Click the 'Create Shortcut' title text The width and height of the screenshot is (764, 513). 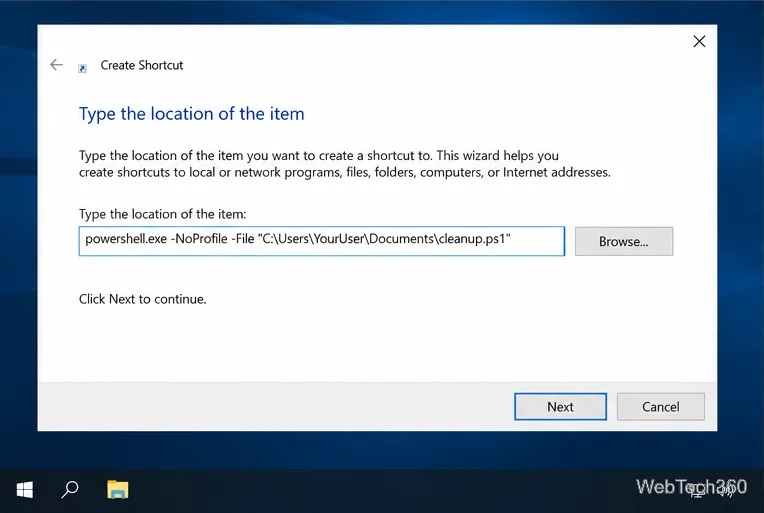pos(142,65)
